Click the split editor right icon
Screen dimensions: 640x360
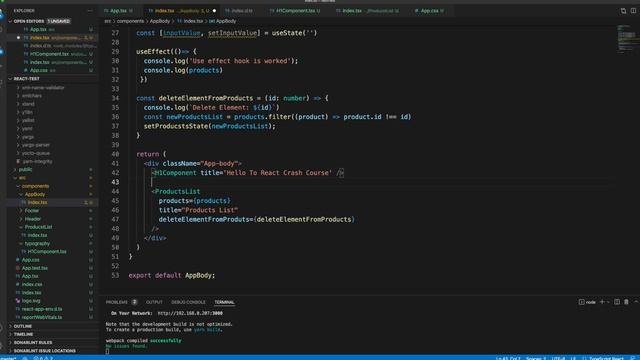633,11
